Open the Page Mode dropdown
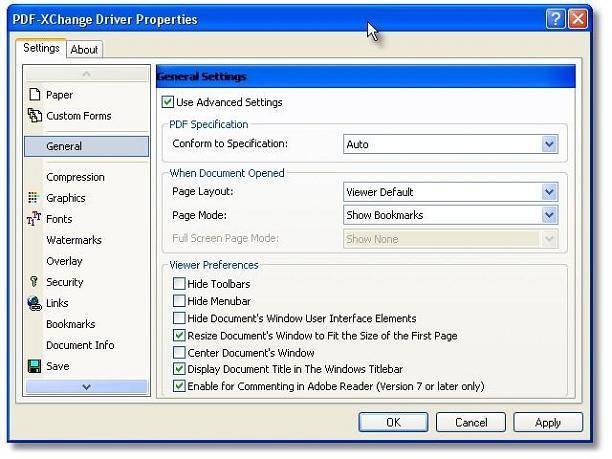 point(450,215)
